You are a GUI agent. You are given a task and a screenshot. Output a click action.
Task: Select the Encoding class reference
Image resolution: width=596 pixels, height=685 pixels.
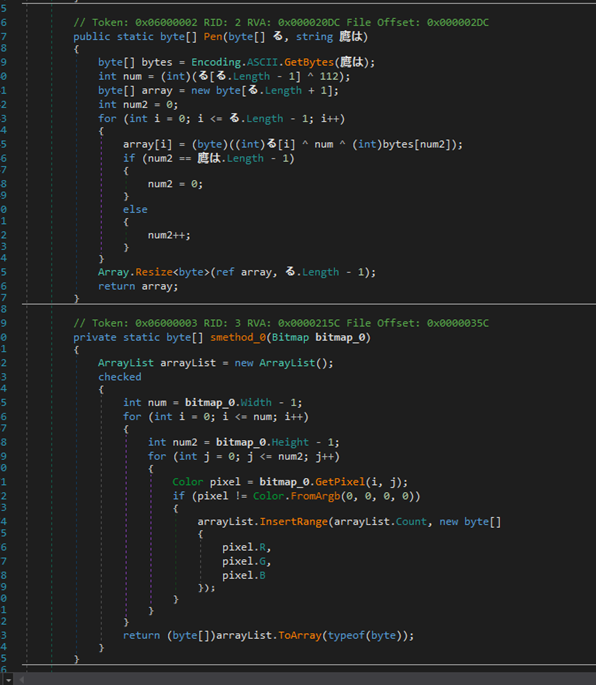click(x=216, y=62)
